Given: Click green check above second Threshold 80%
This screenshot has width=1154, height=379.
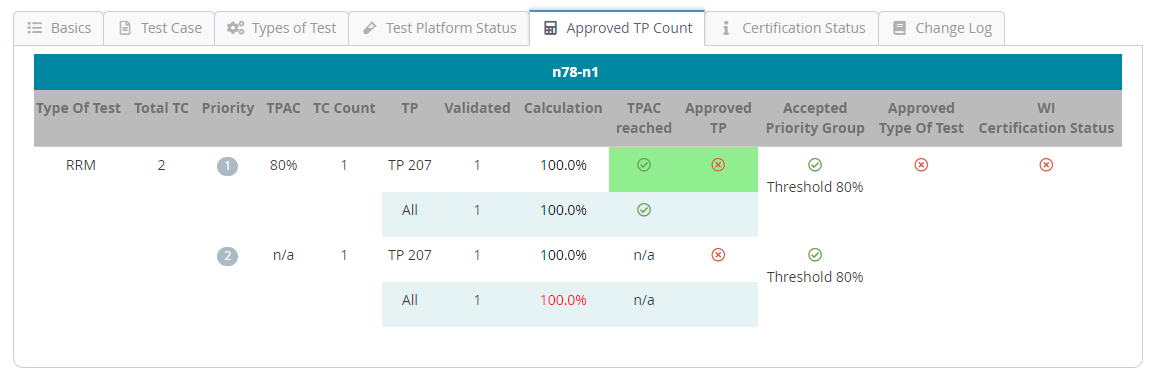Looking at the screenshot, I should 815,255.
